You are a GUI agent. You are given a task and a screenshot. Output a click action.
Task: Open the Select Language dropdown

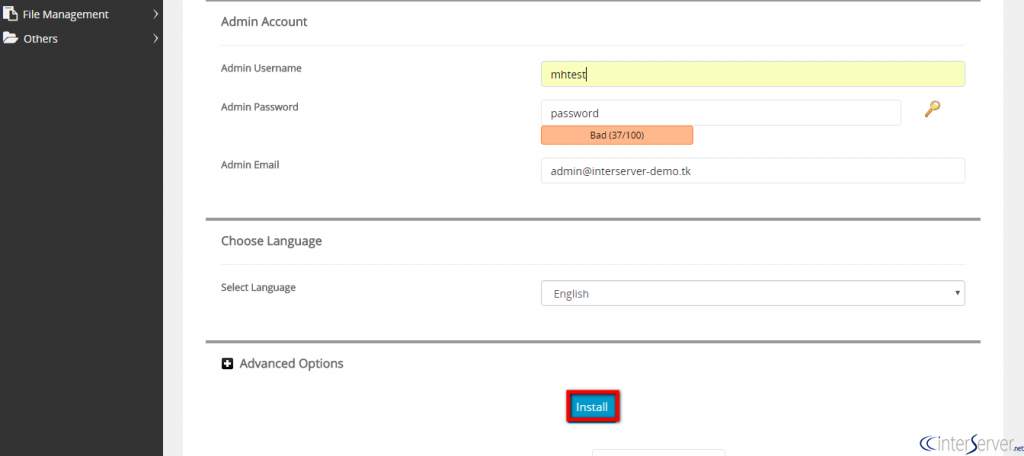tap(753, 293)
